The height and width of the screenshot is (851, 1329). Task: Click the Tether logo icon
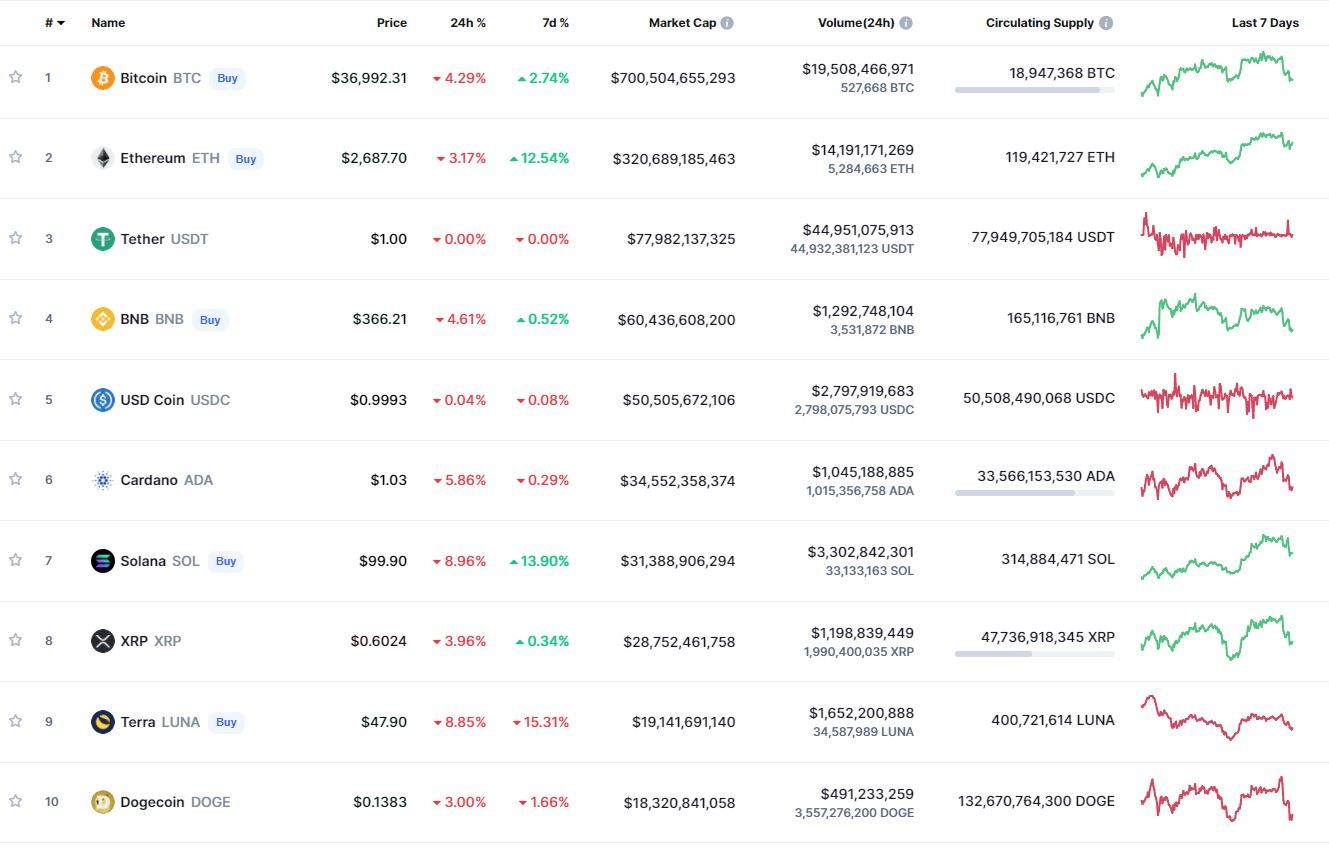(x=103, y=239)
